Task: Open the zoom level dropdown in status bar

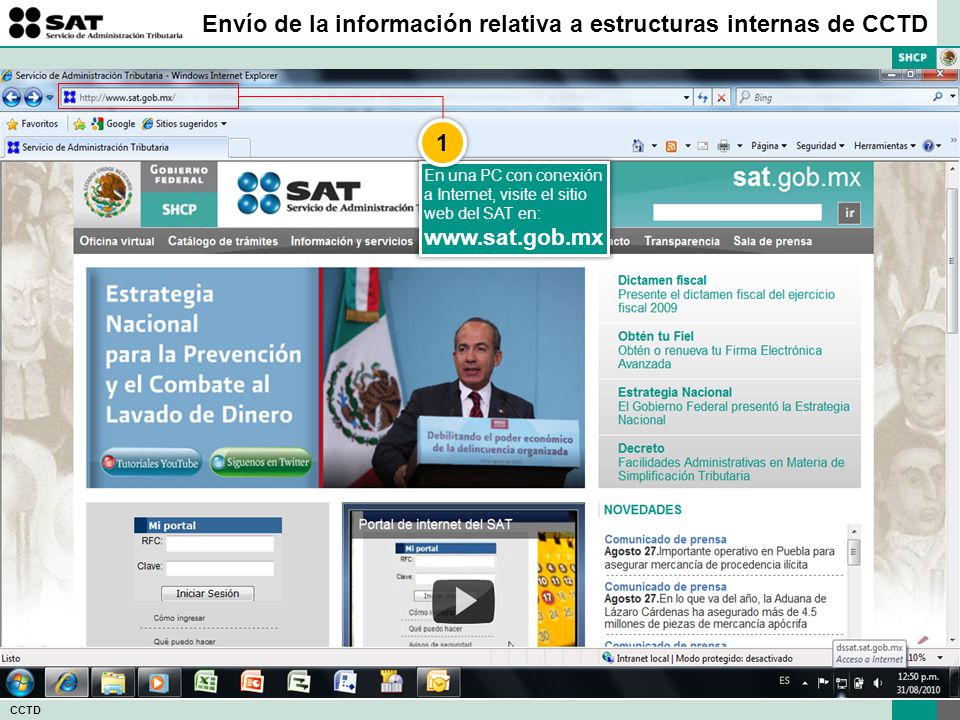Action: [940, 658]
